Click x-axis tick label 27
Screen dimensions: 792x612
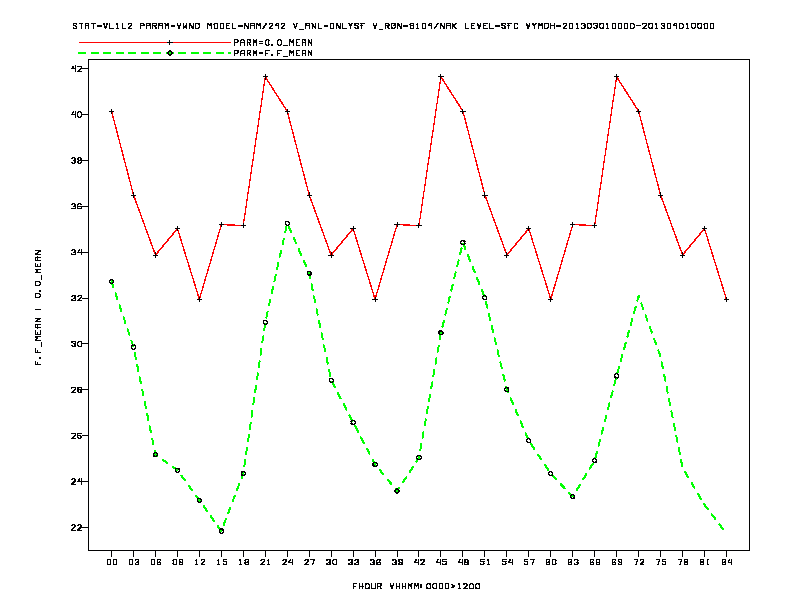[309, 562]
